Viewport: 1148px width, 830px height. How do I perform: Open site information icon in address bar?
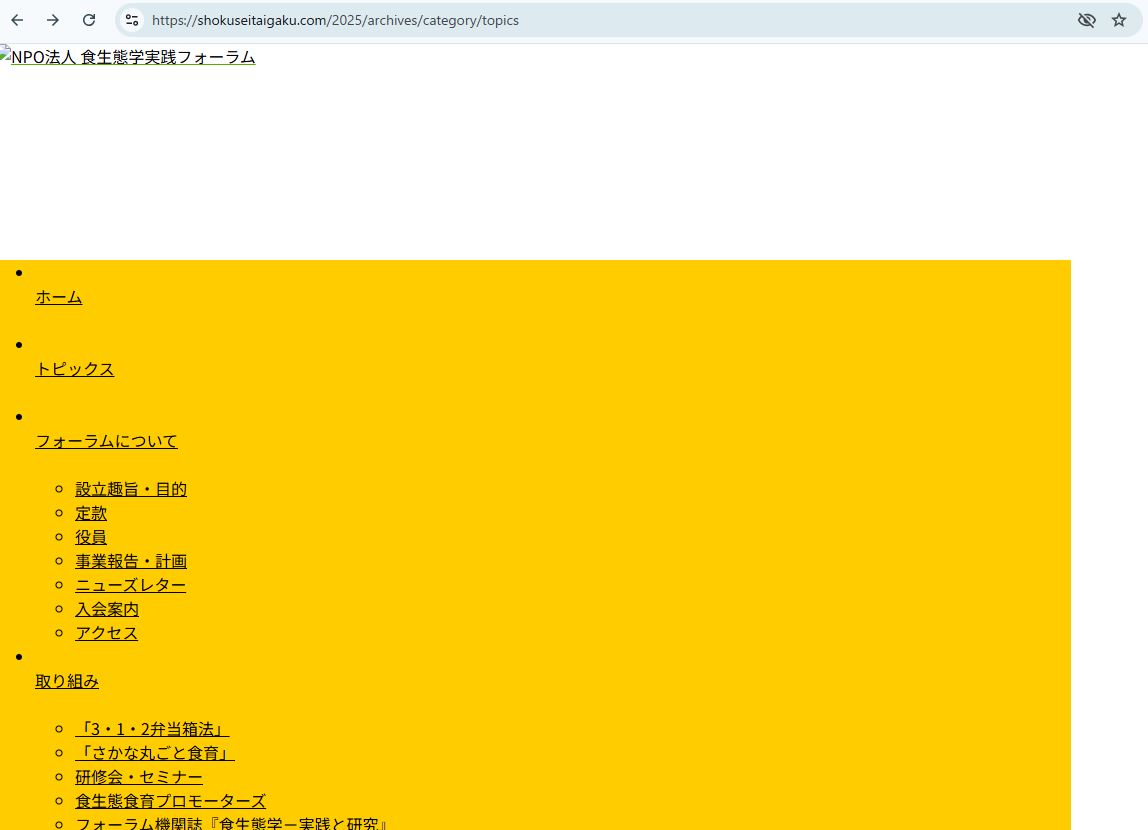click(x=132, y=20)
